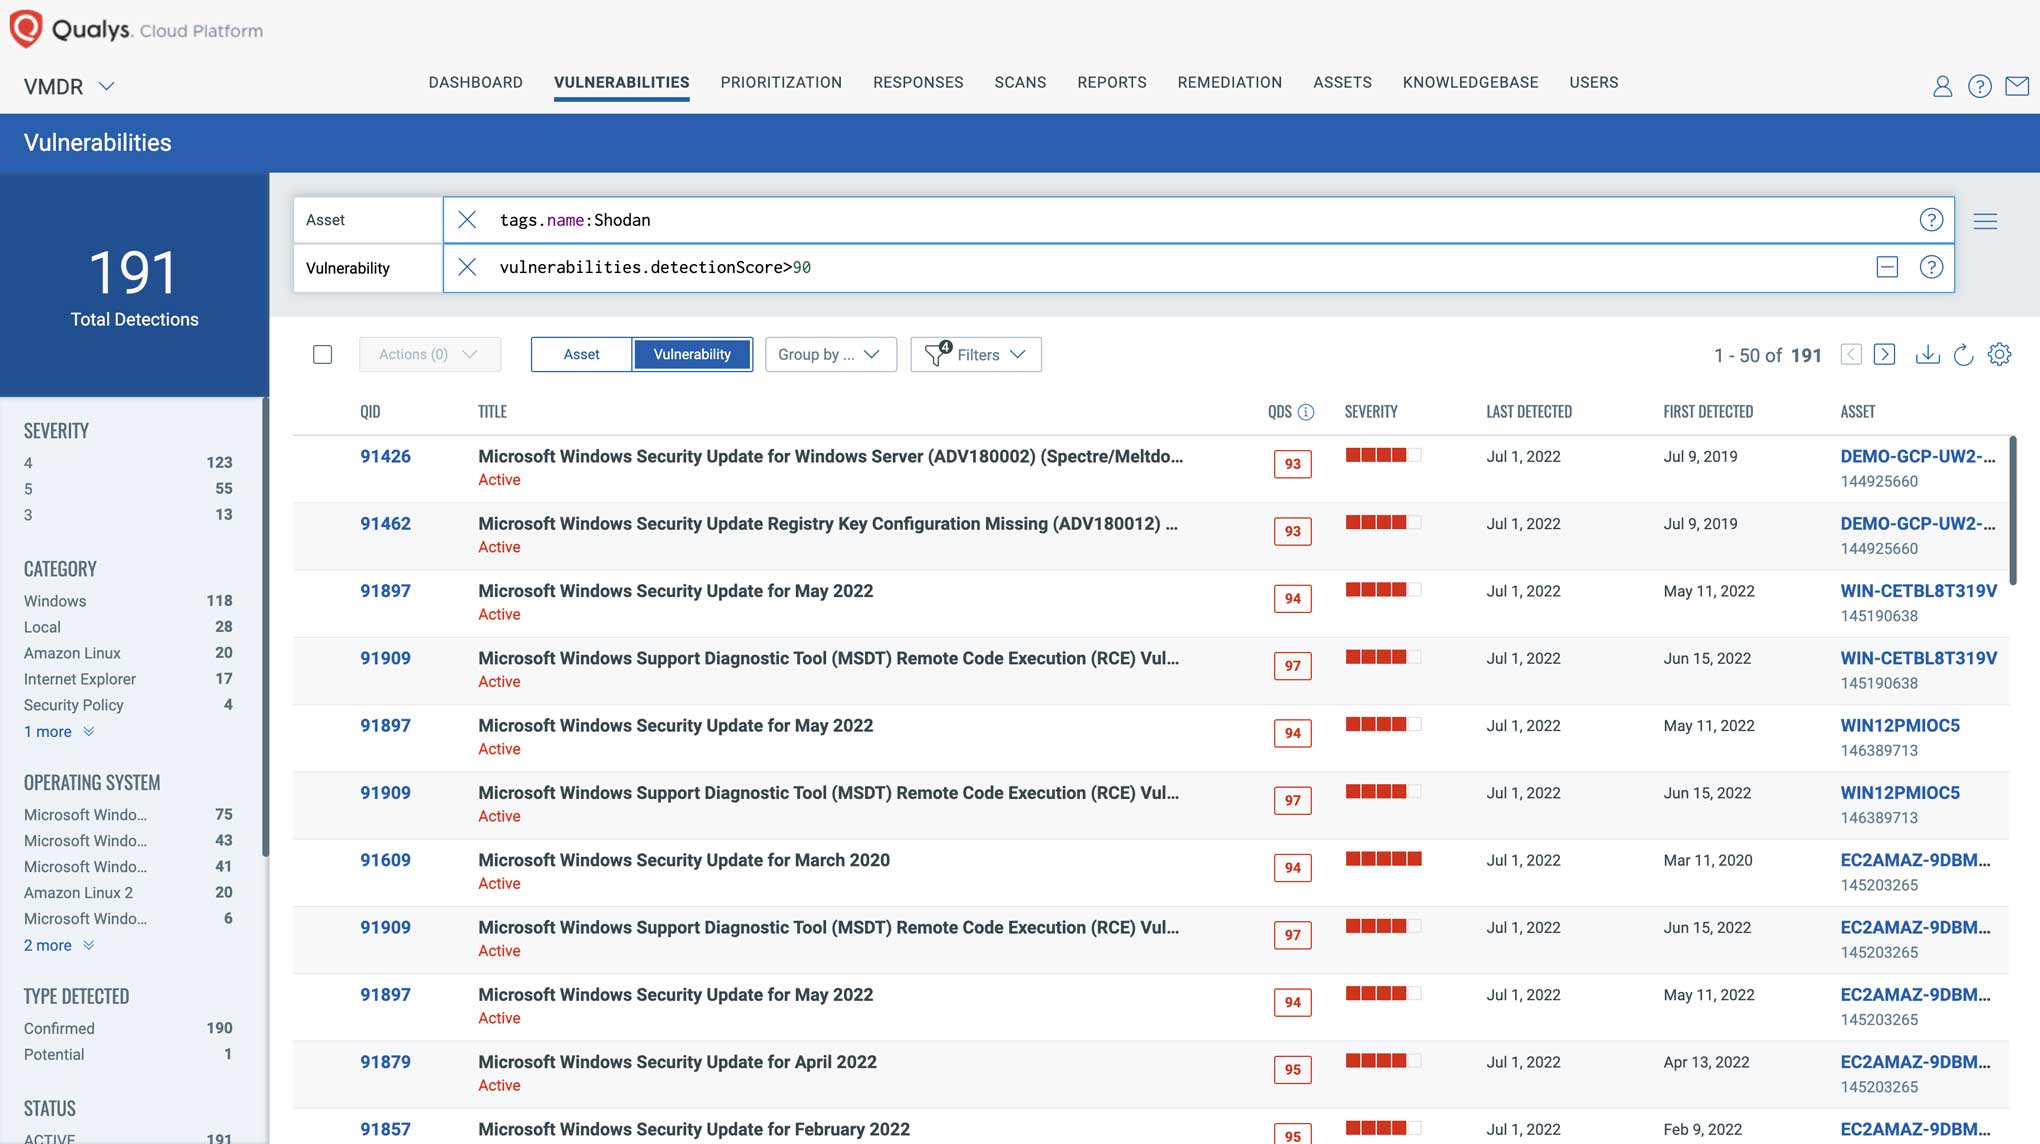The width and height of the screenshot is (2040, 1144).
Task: Open QID 91879 link
Action: tap(385, 1062)
